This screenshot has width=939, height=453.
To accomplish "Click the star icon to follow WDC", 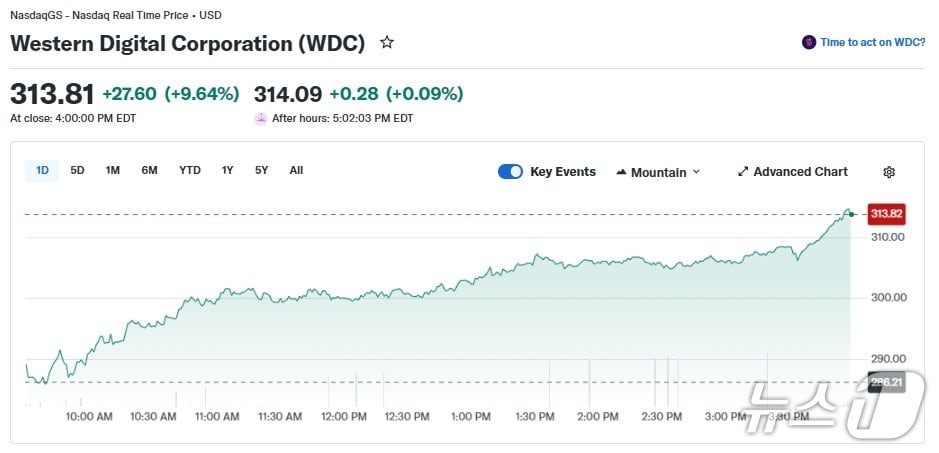I will (x=387, y=43).
